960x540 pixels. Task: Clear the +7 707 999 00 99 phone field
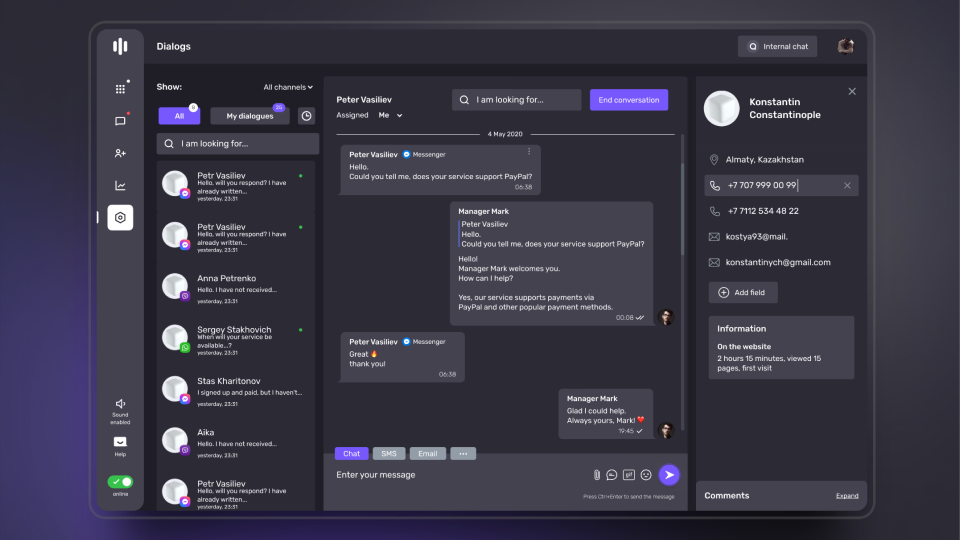tap(847, 186)
